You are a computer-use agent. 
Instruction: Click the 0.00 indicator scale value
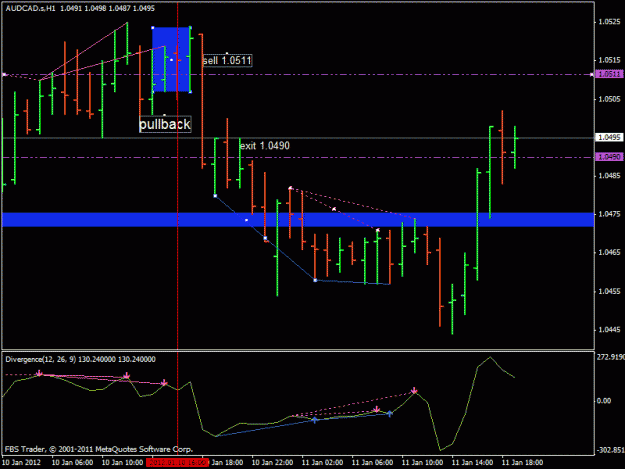(x=604, y=401)
